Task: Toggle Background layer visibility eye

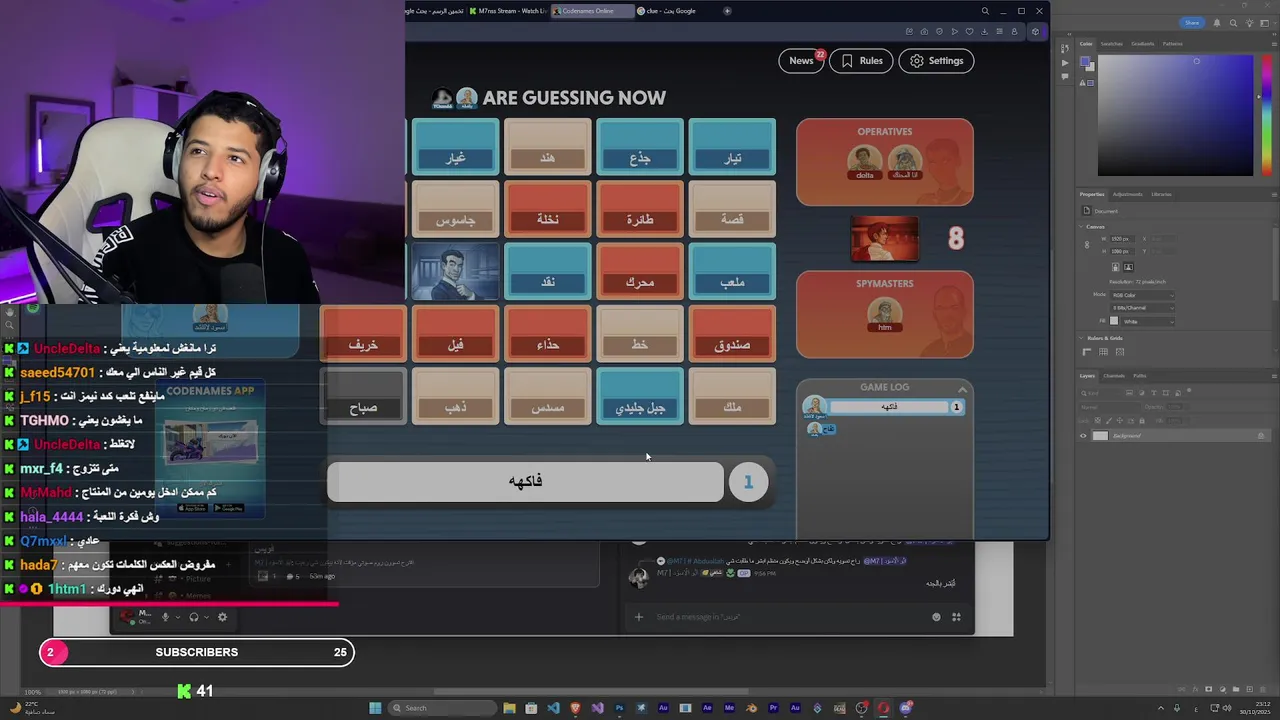Action: click(x=1083, y=436)
